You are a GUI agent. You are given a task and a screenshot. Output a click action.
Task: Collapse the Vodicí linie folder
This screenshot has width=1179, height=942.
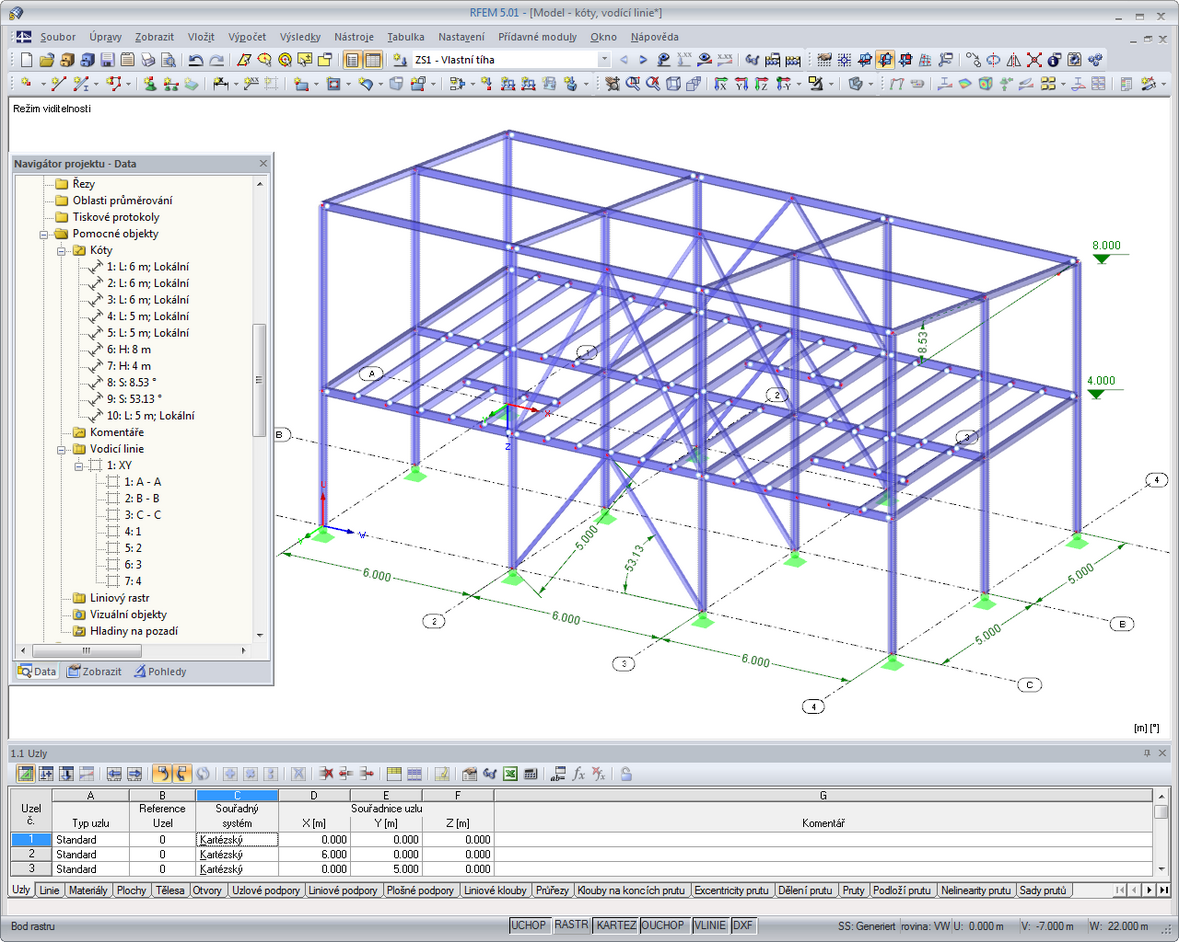point(62,449)
